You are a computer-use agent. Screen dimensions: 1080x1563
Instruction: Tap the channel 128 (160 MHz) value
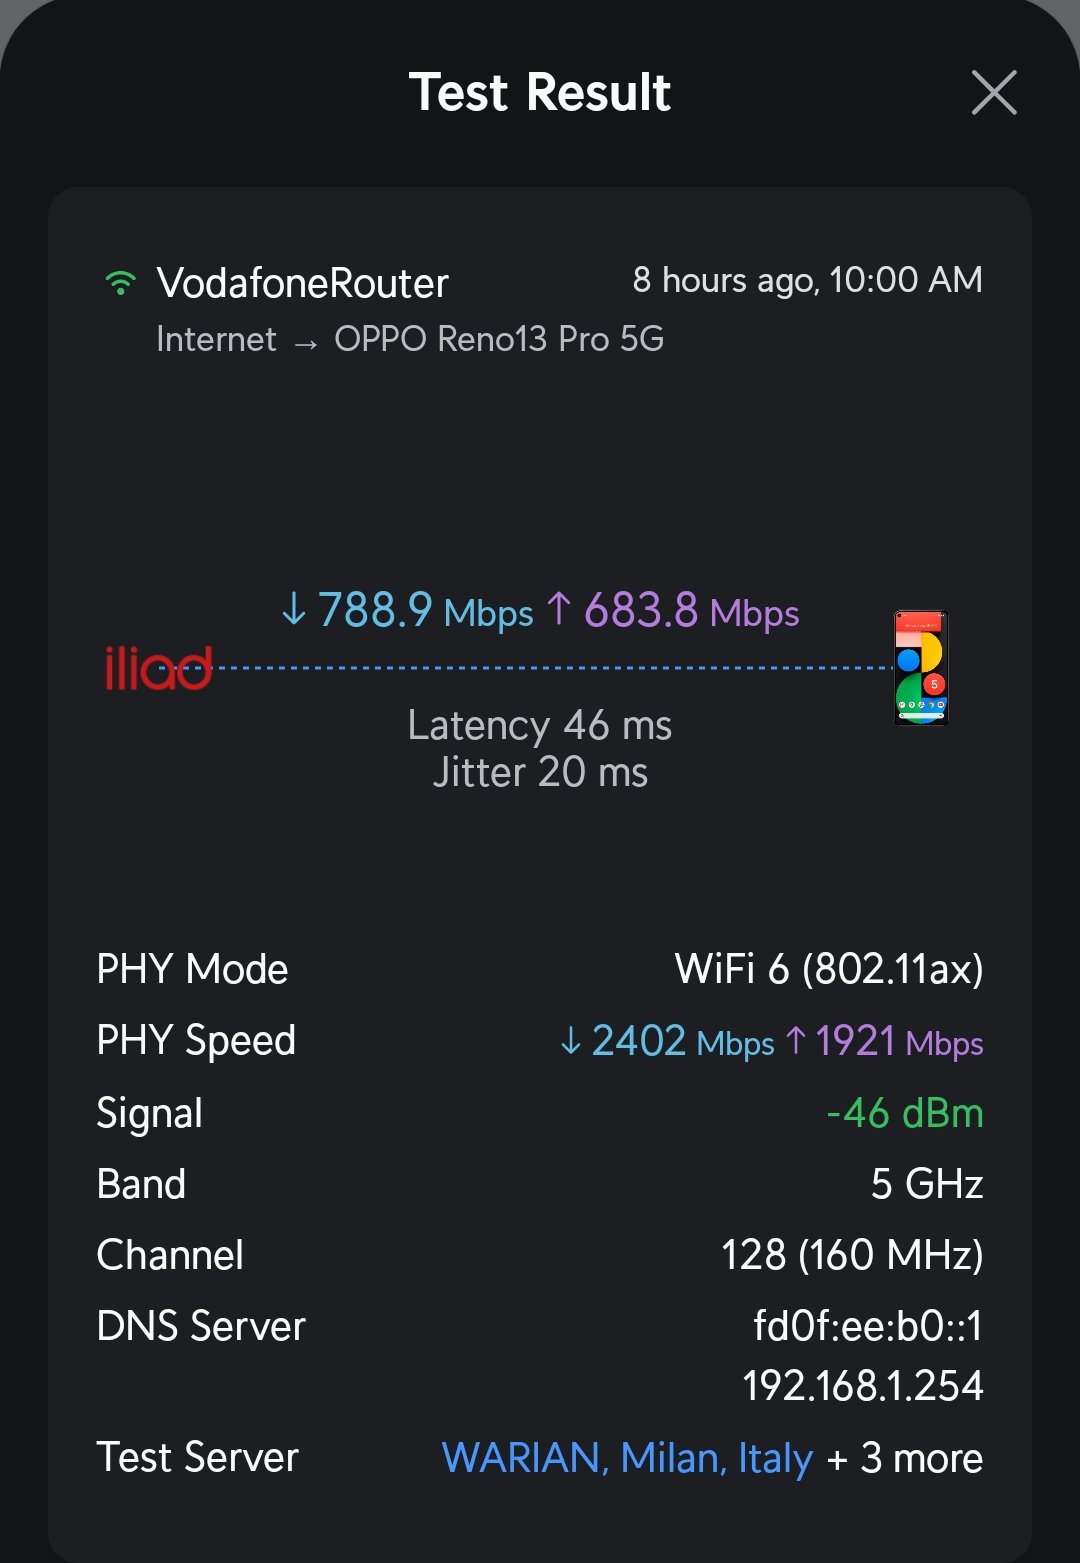tap(851, 1255)
